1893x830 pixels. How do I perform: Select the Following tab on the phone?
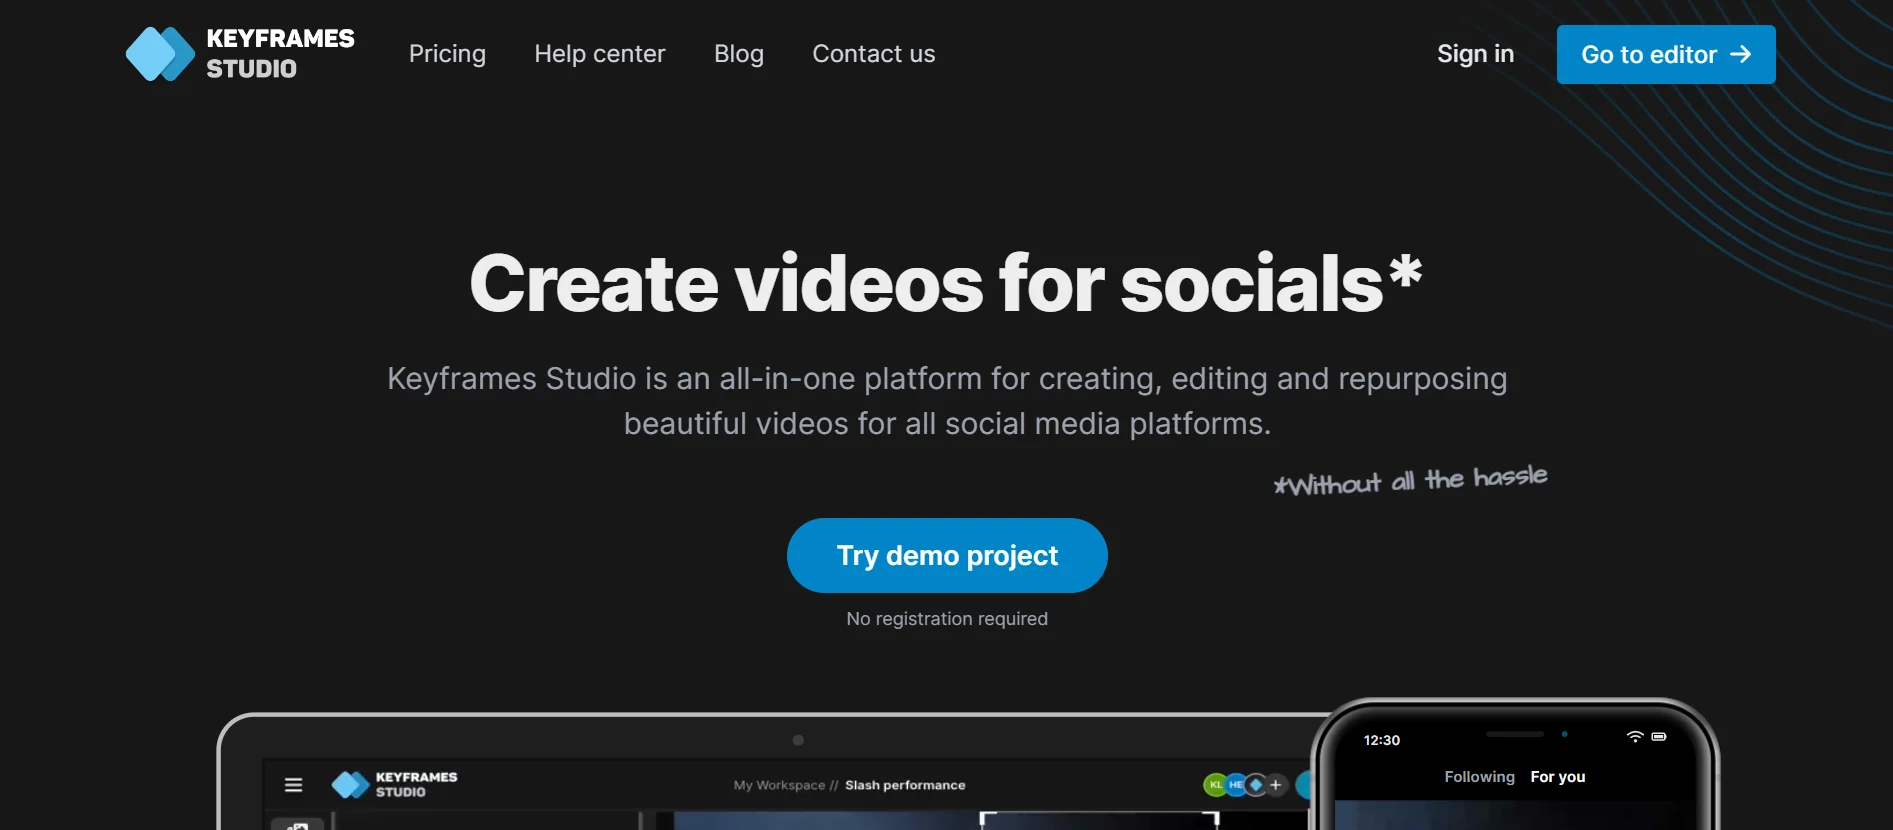click(x=1479, y=777)
